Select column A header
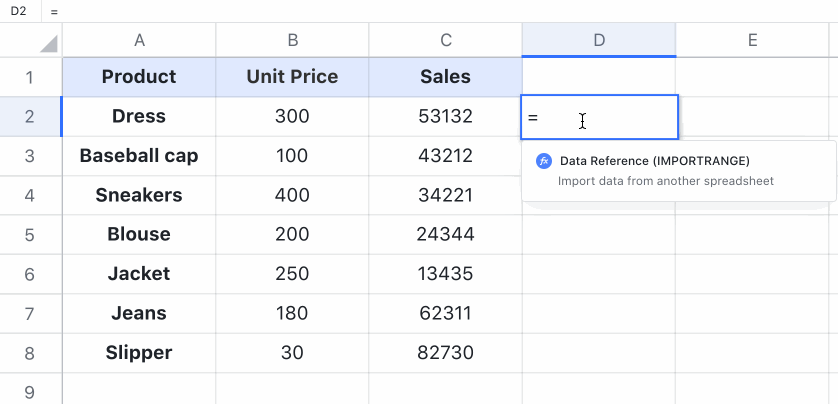The height and width of the screenshot is (404, 838). 139,40
